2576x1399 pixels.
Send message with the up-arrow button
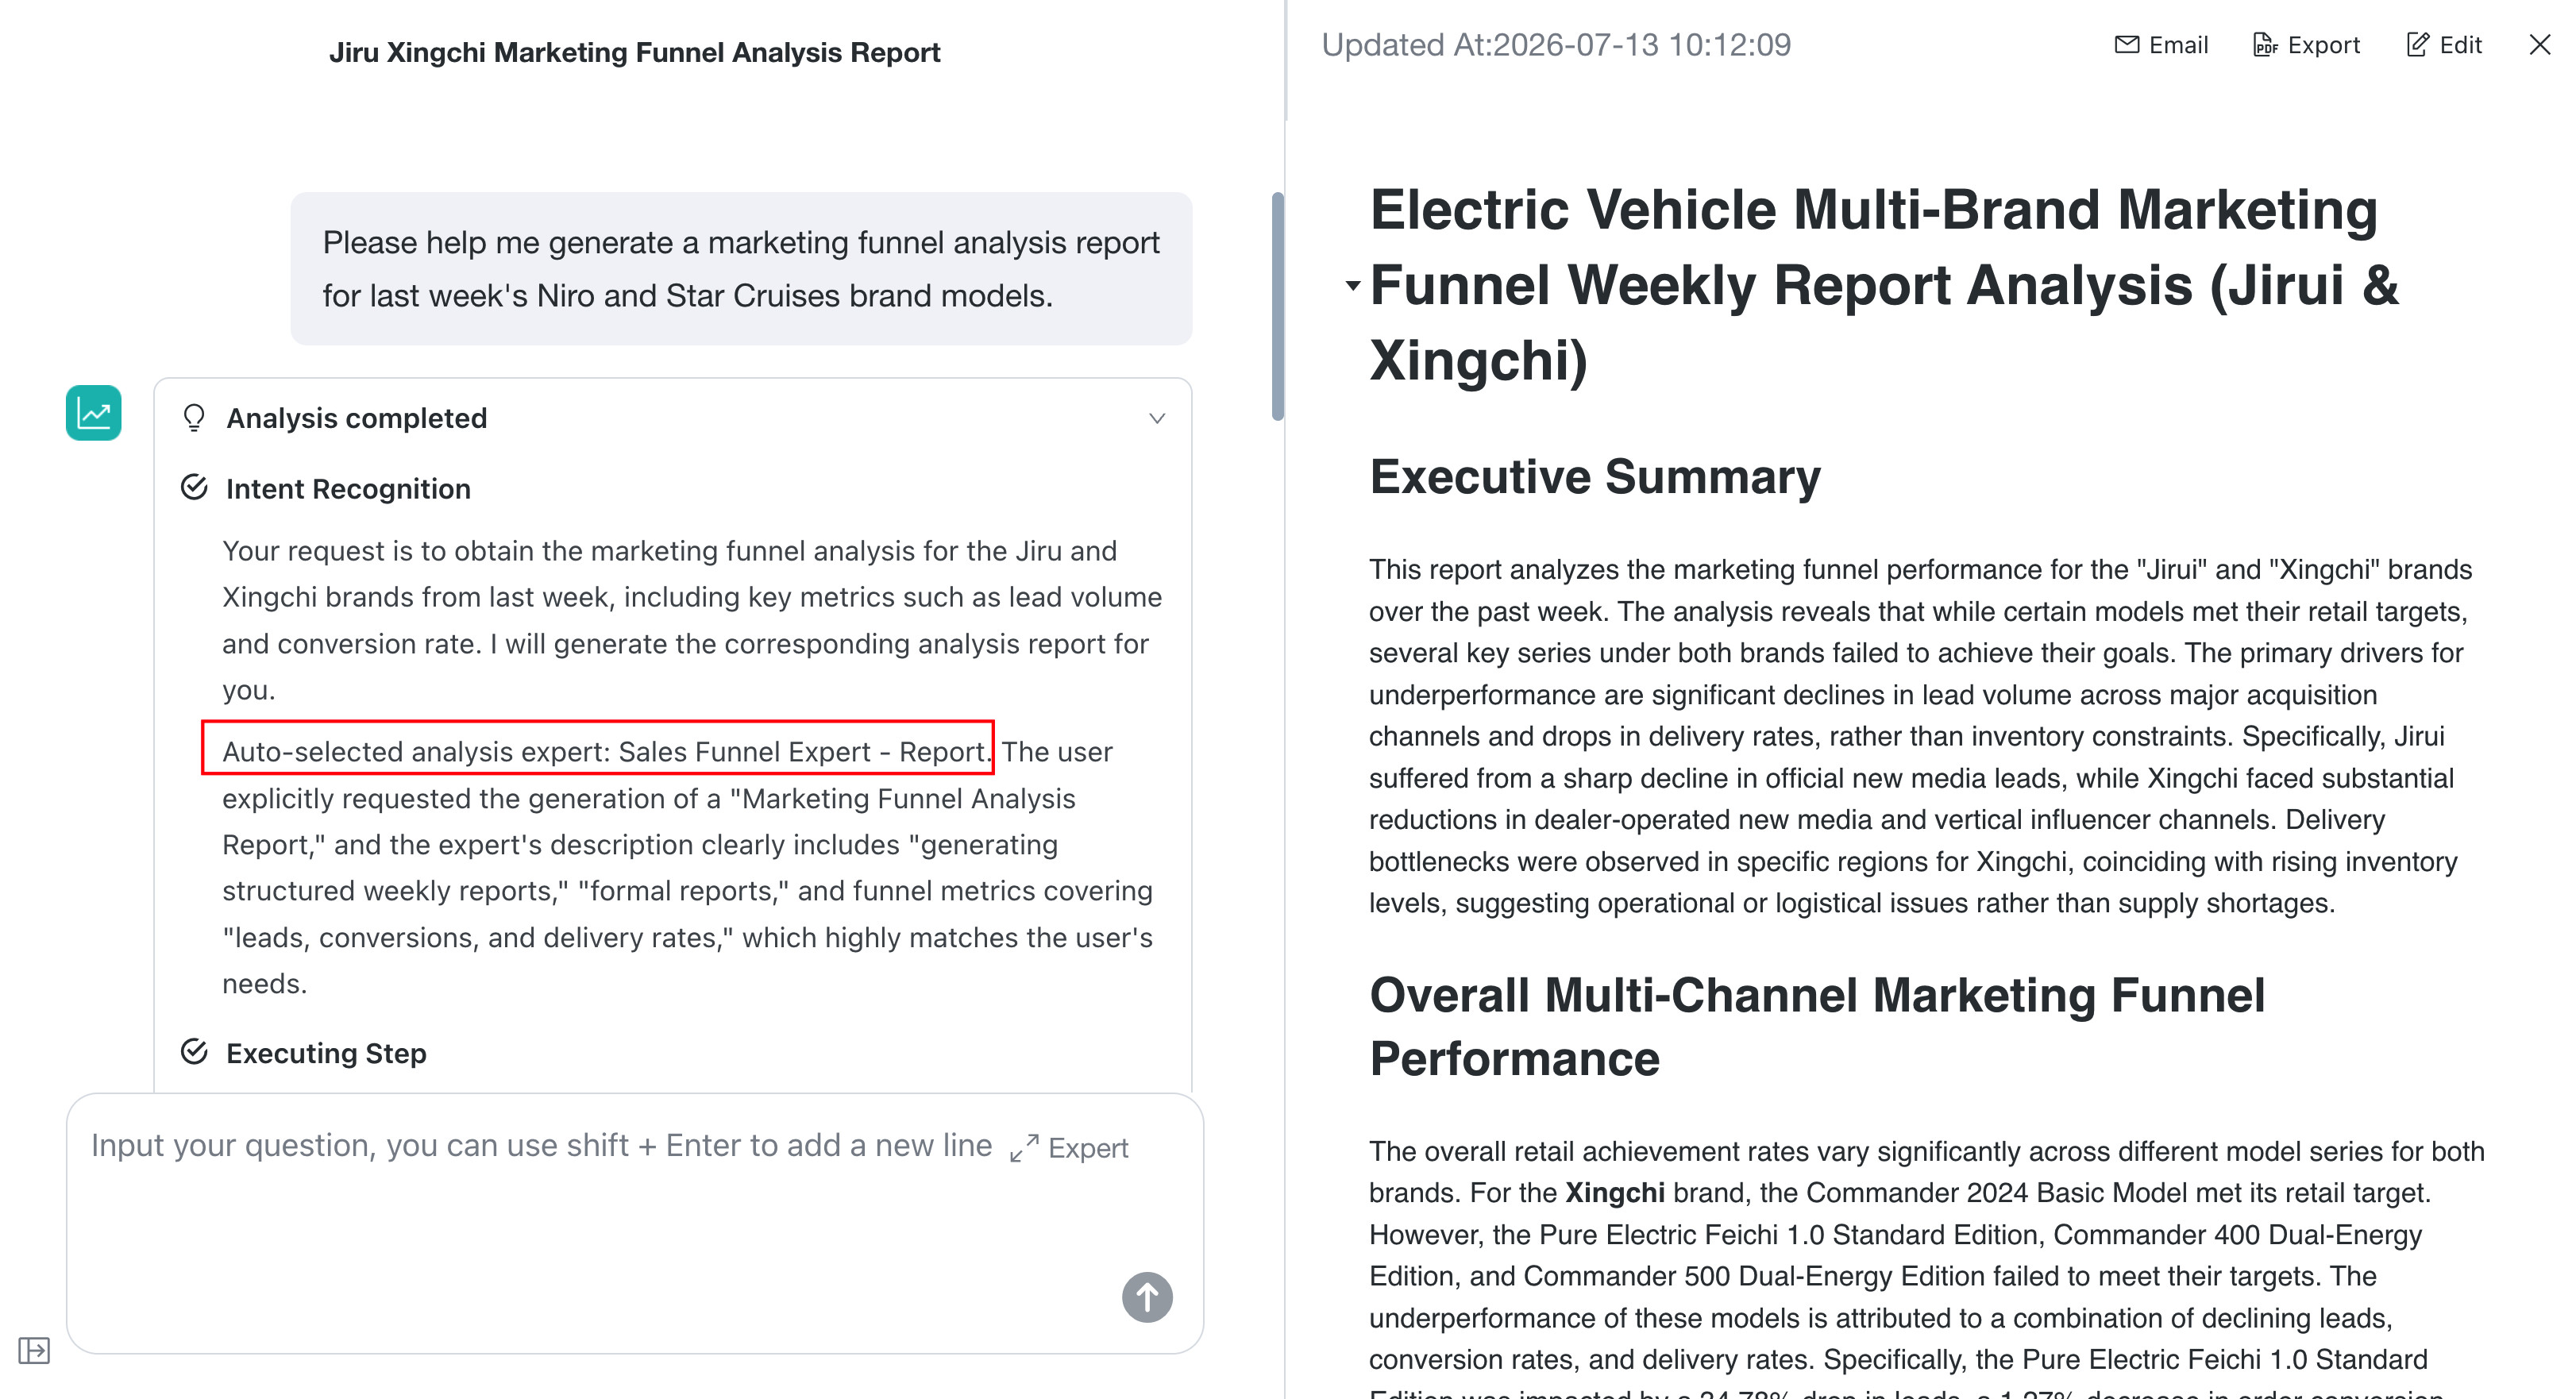1147,1297
